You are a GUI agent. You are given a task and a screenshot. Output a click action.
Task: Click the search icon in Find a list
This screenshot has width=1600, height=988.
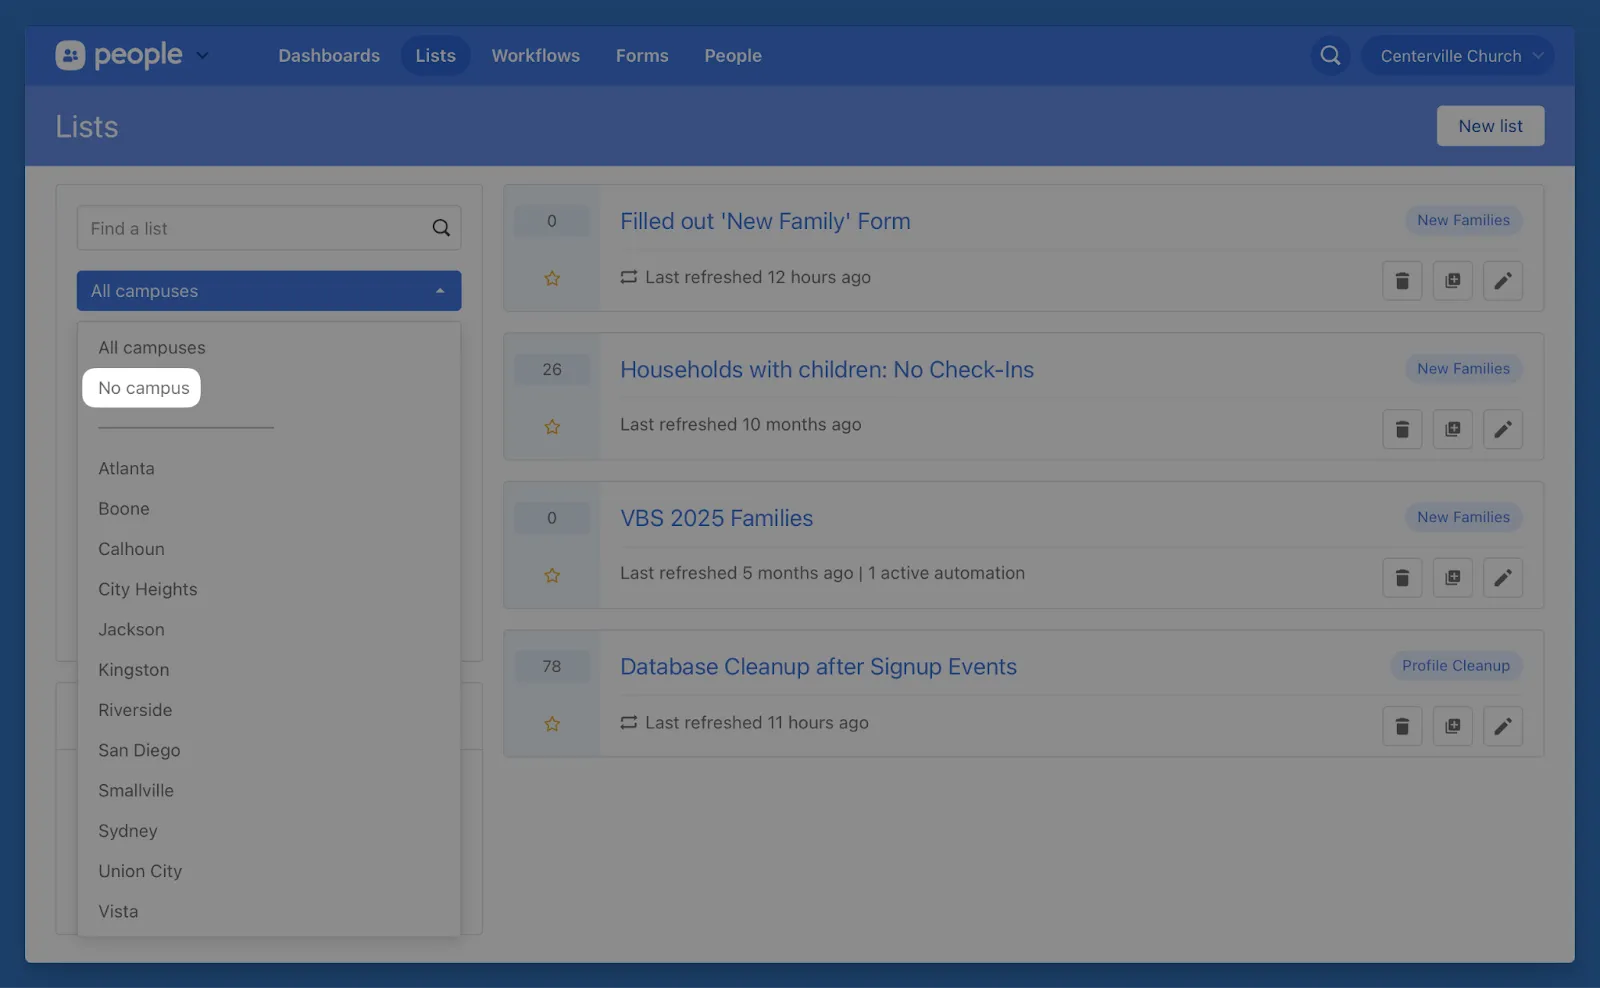pos(441,228)
